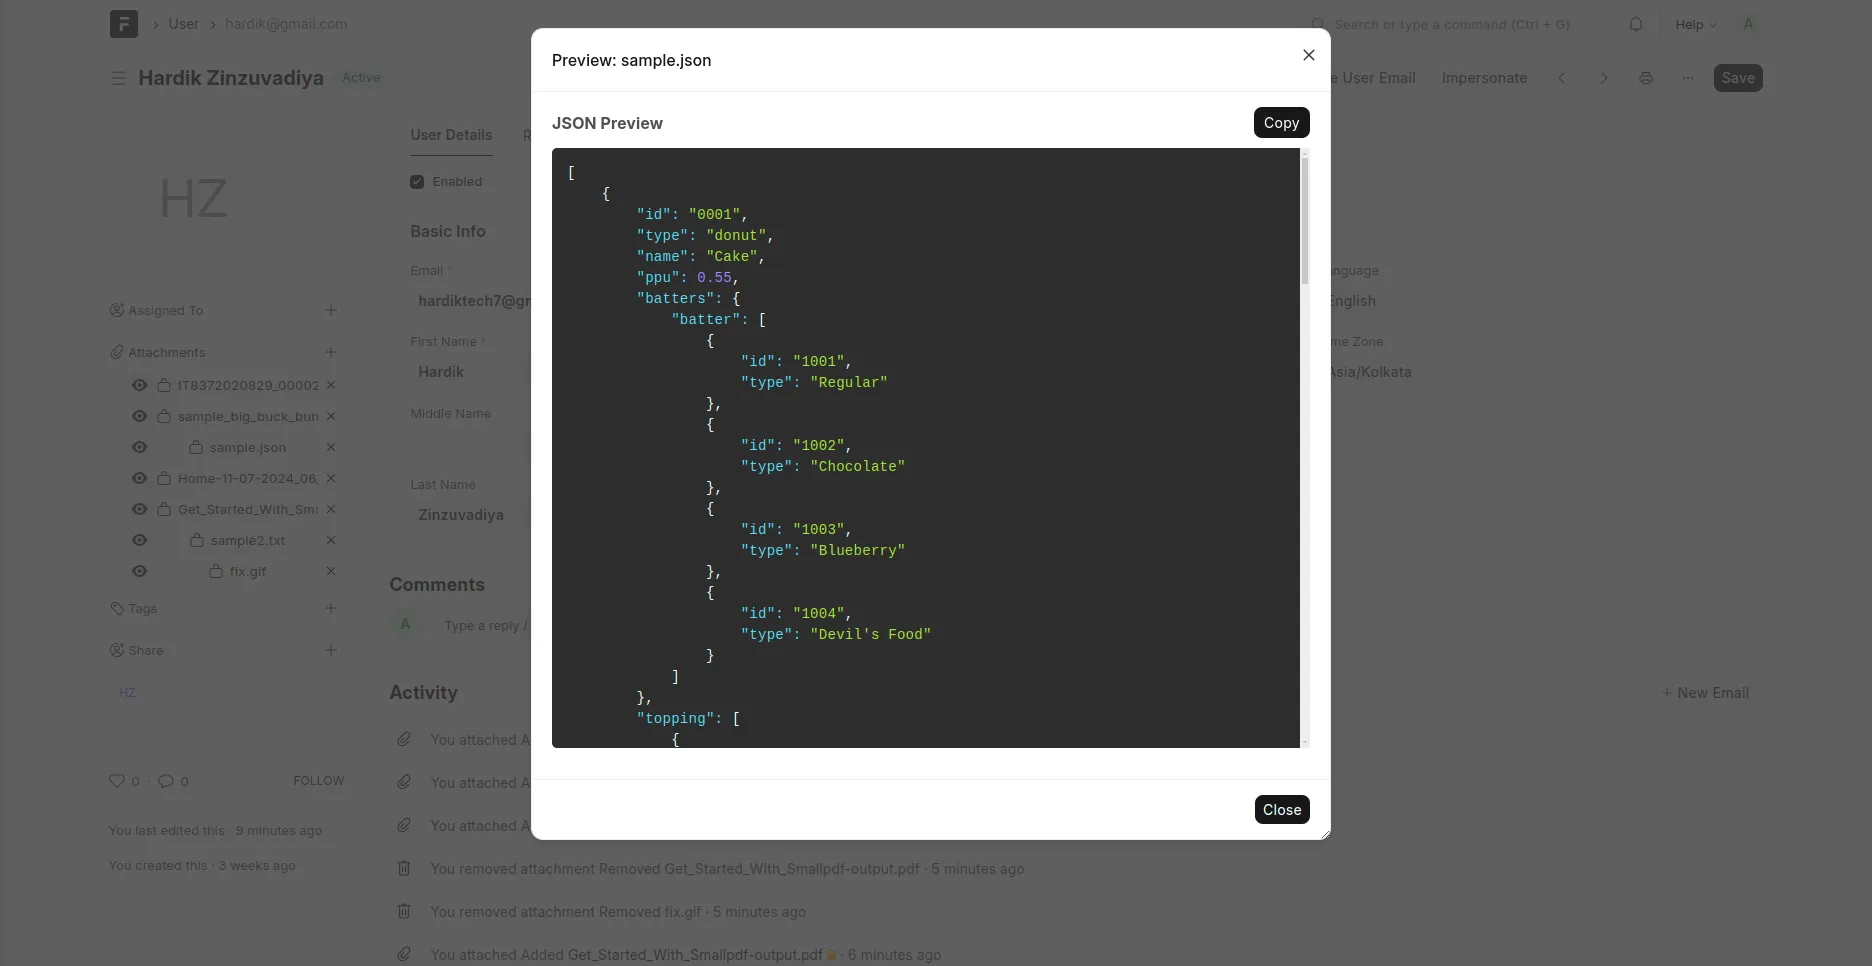Image resolution: width=1872 pixels, height=966 pixels.
Task: Dismiss preview dialog with X icon
Action: pyautogui.click(x=1308, y=55)
